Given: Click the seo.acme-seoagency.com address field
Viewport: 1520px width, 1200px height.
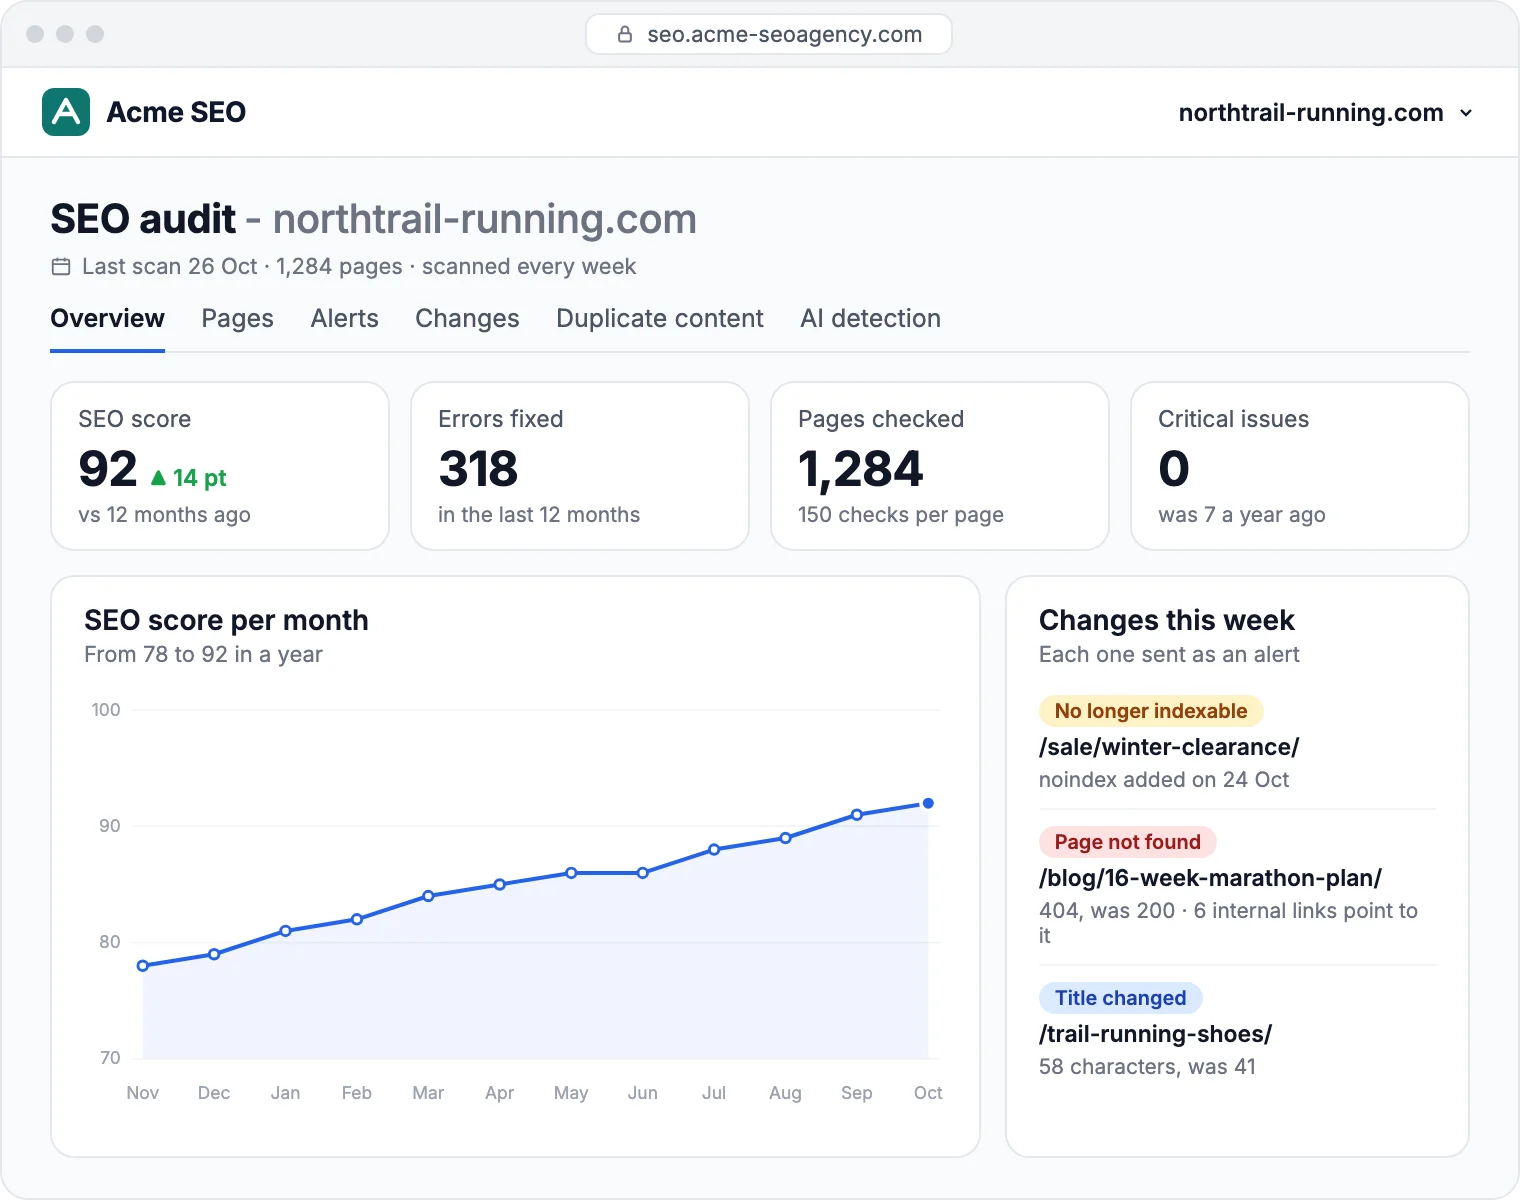Looking at the screenshot, I should click(x=769, y=34).
